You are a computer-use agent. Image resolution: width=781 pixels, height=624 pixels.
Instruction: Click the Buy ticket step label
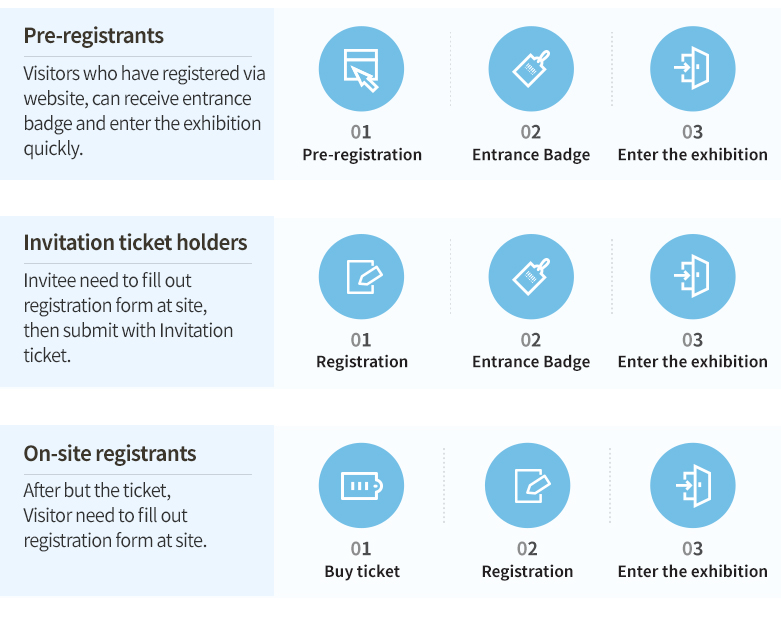(362, 571)
